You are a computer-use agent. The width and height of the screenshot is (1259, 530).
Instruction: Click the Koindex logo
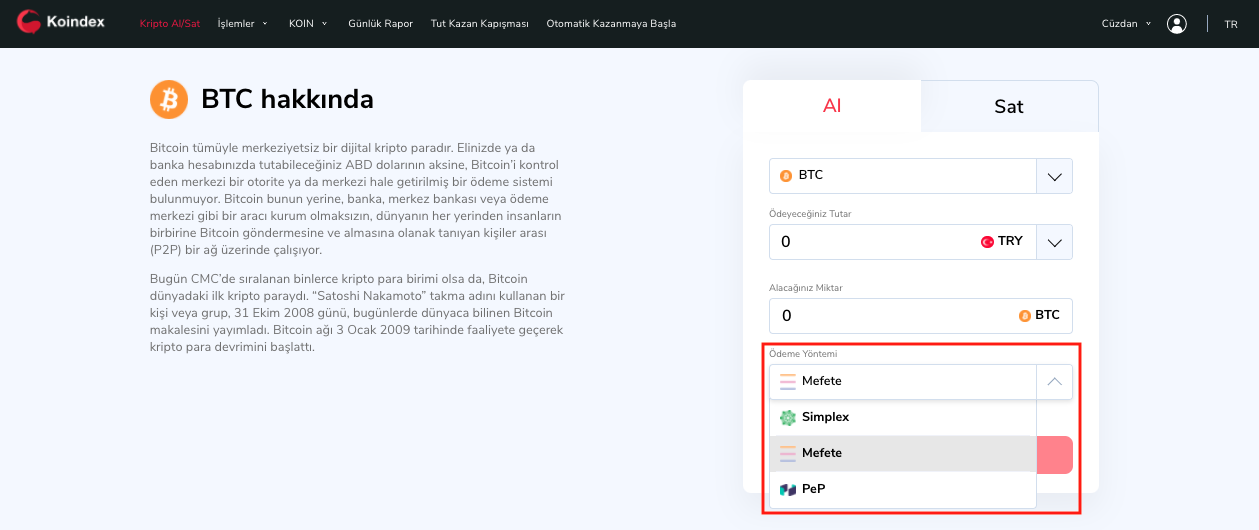(63, 23)
